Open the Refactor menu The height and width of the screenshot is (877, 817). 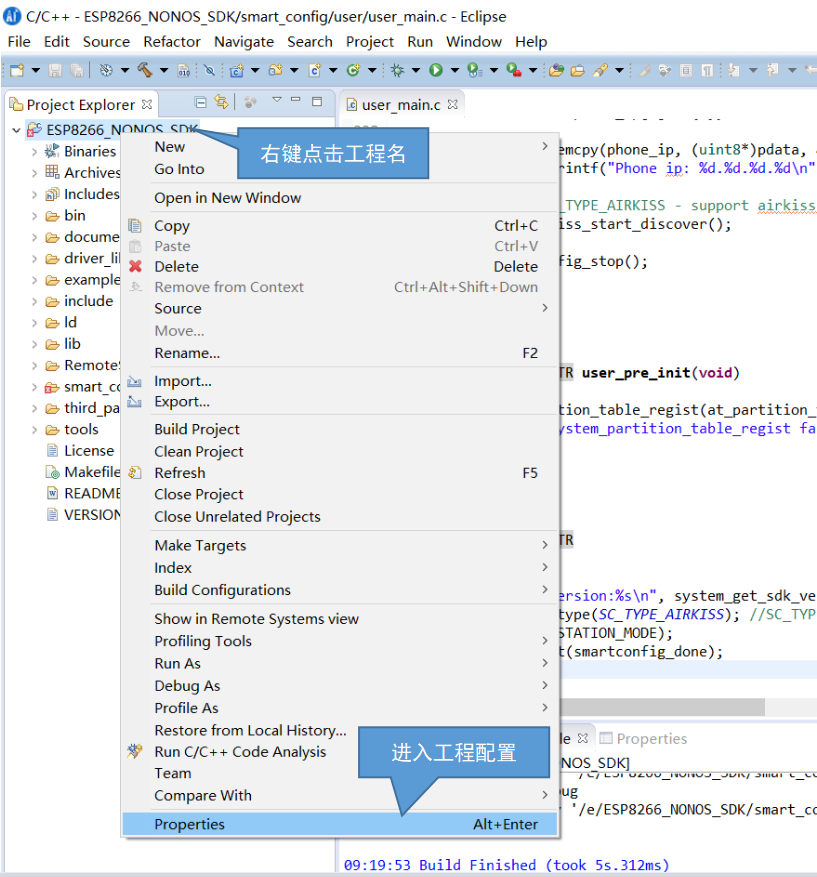pos(172,42)
